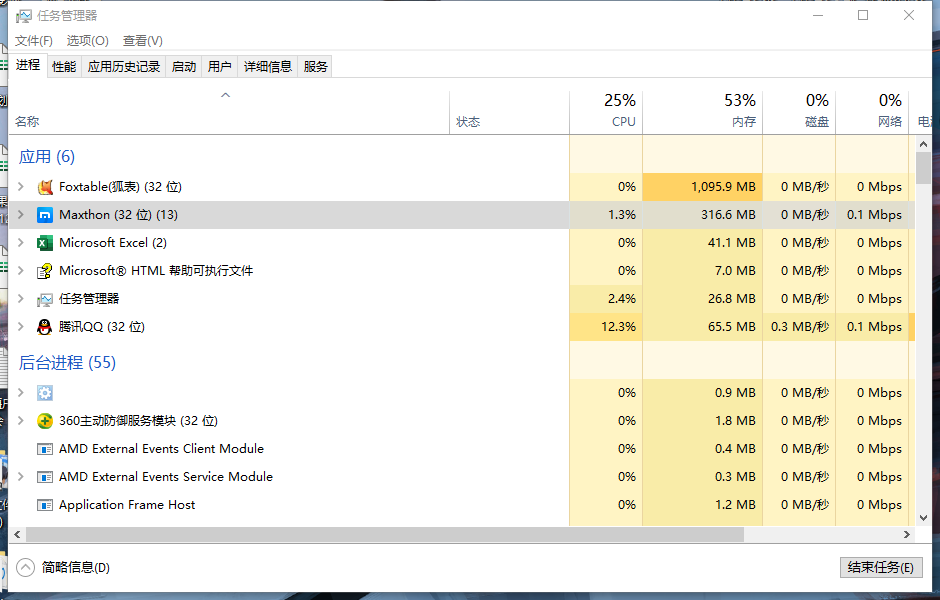Click the Foxtable fox icon
The image size is (940, 600).
click(x=45, y=187)
